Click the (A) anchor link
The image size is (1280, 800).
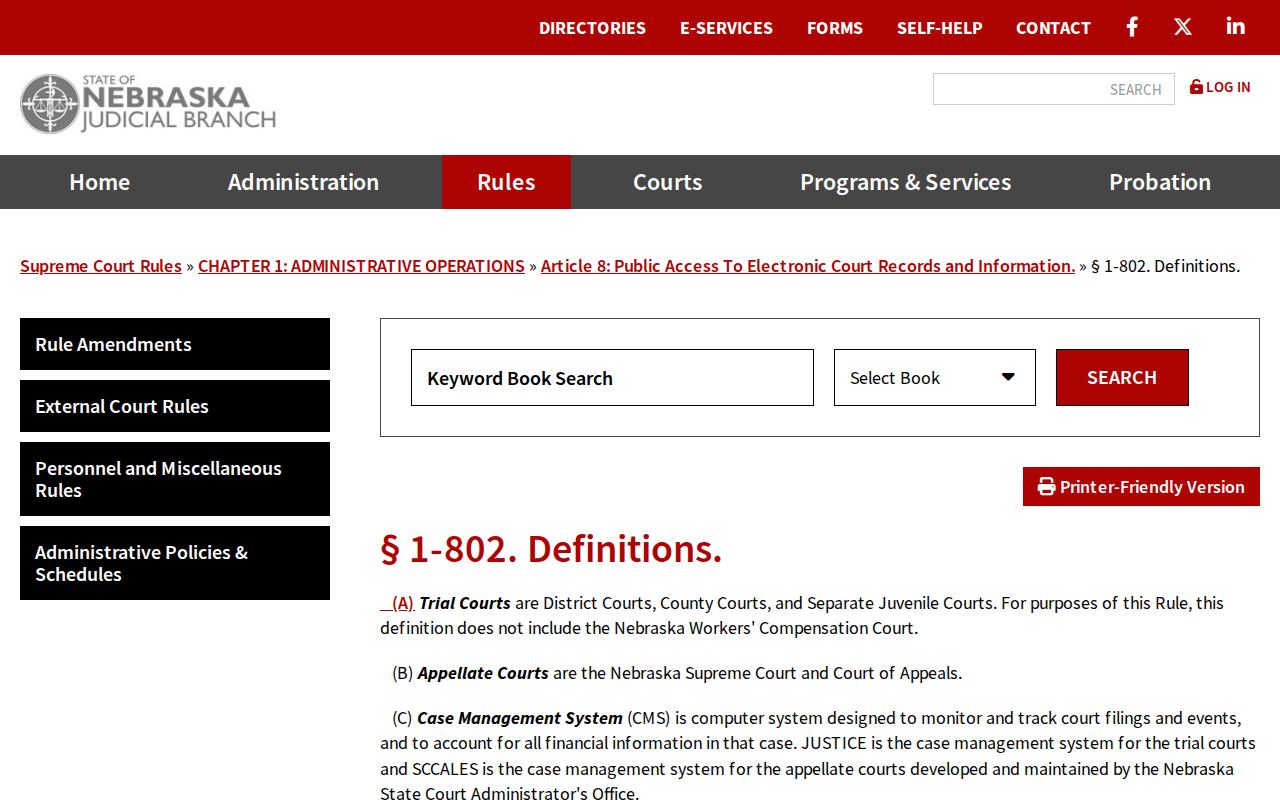[x=397, y=603]
